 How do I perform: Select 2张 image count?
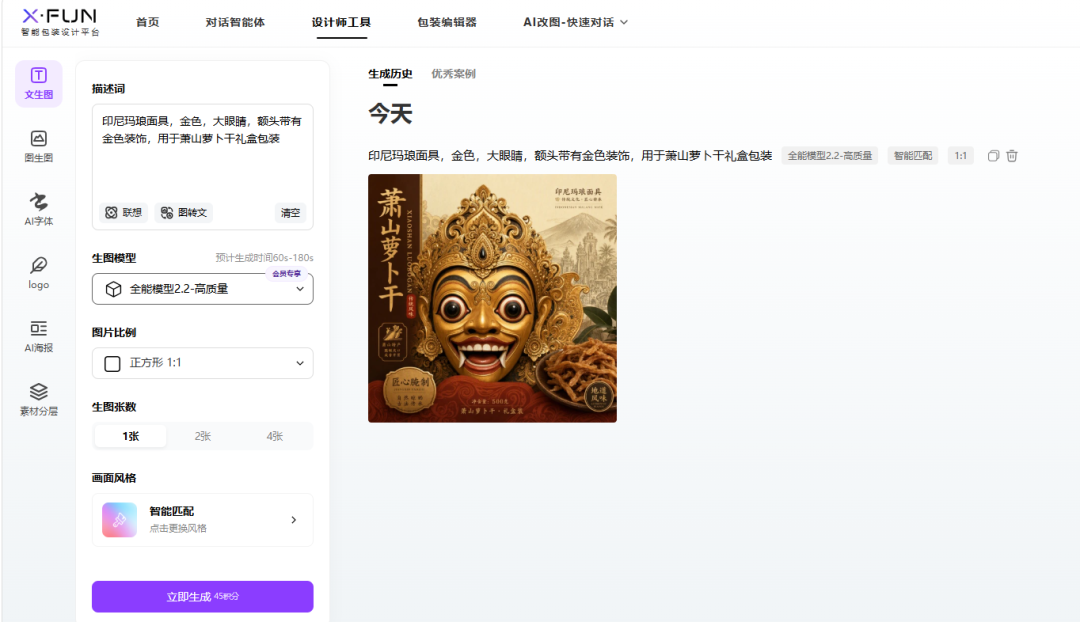pos(202,436)
